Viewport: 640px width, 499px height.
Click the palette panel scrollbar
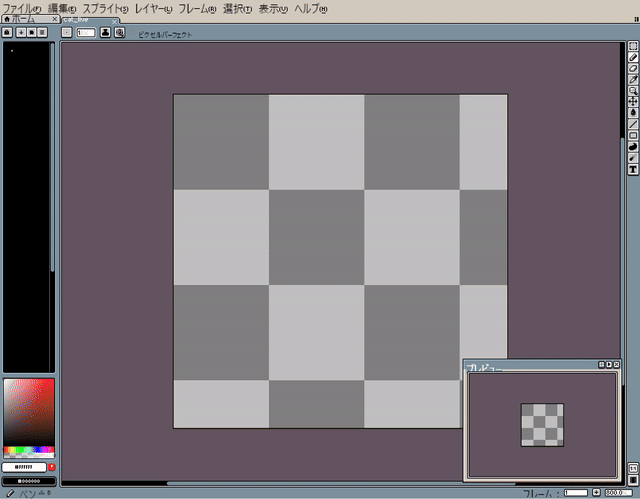pyautogui.click(x=52, y=157)
